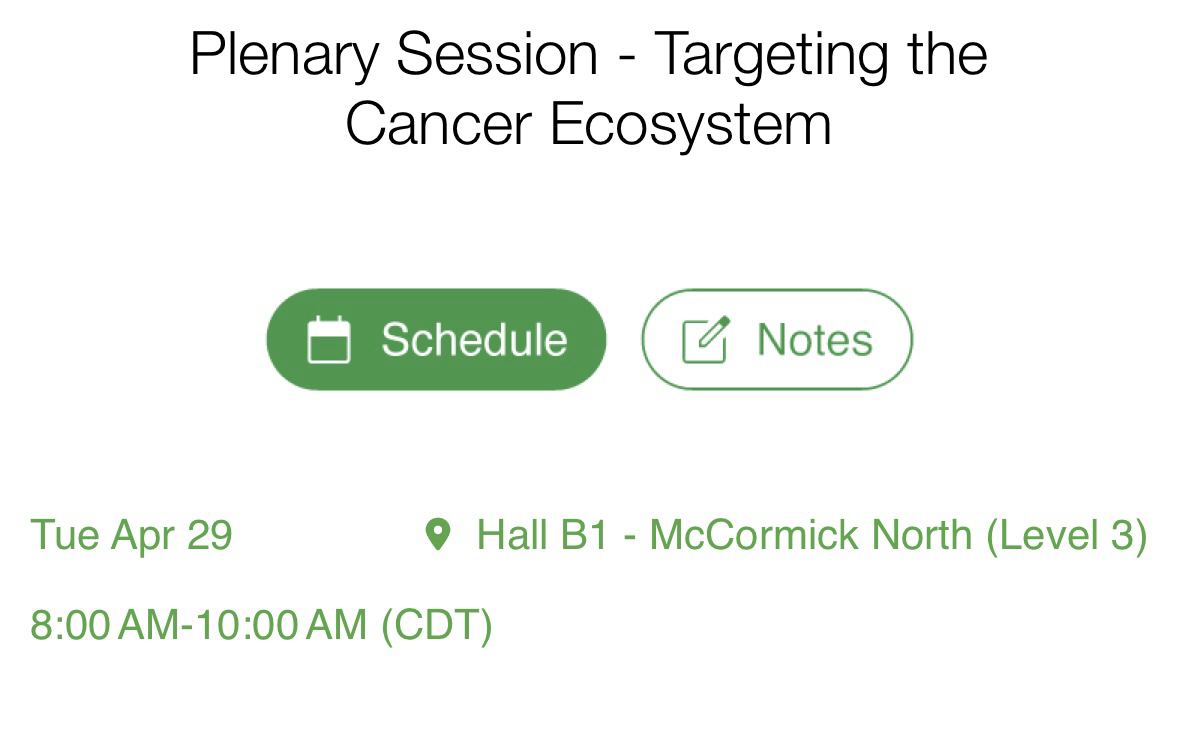The width and height of the screenshot is (1179, 732).
Task: Click "Targeting the" in the session title
Action: (820, 53)
